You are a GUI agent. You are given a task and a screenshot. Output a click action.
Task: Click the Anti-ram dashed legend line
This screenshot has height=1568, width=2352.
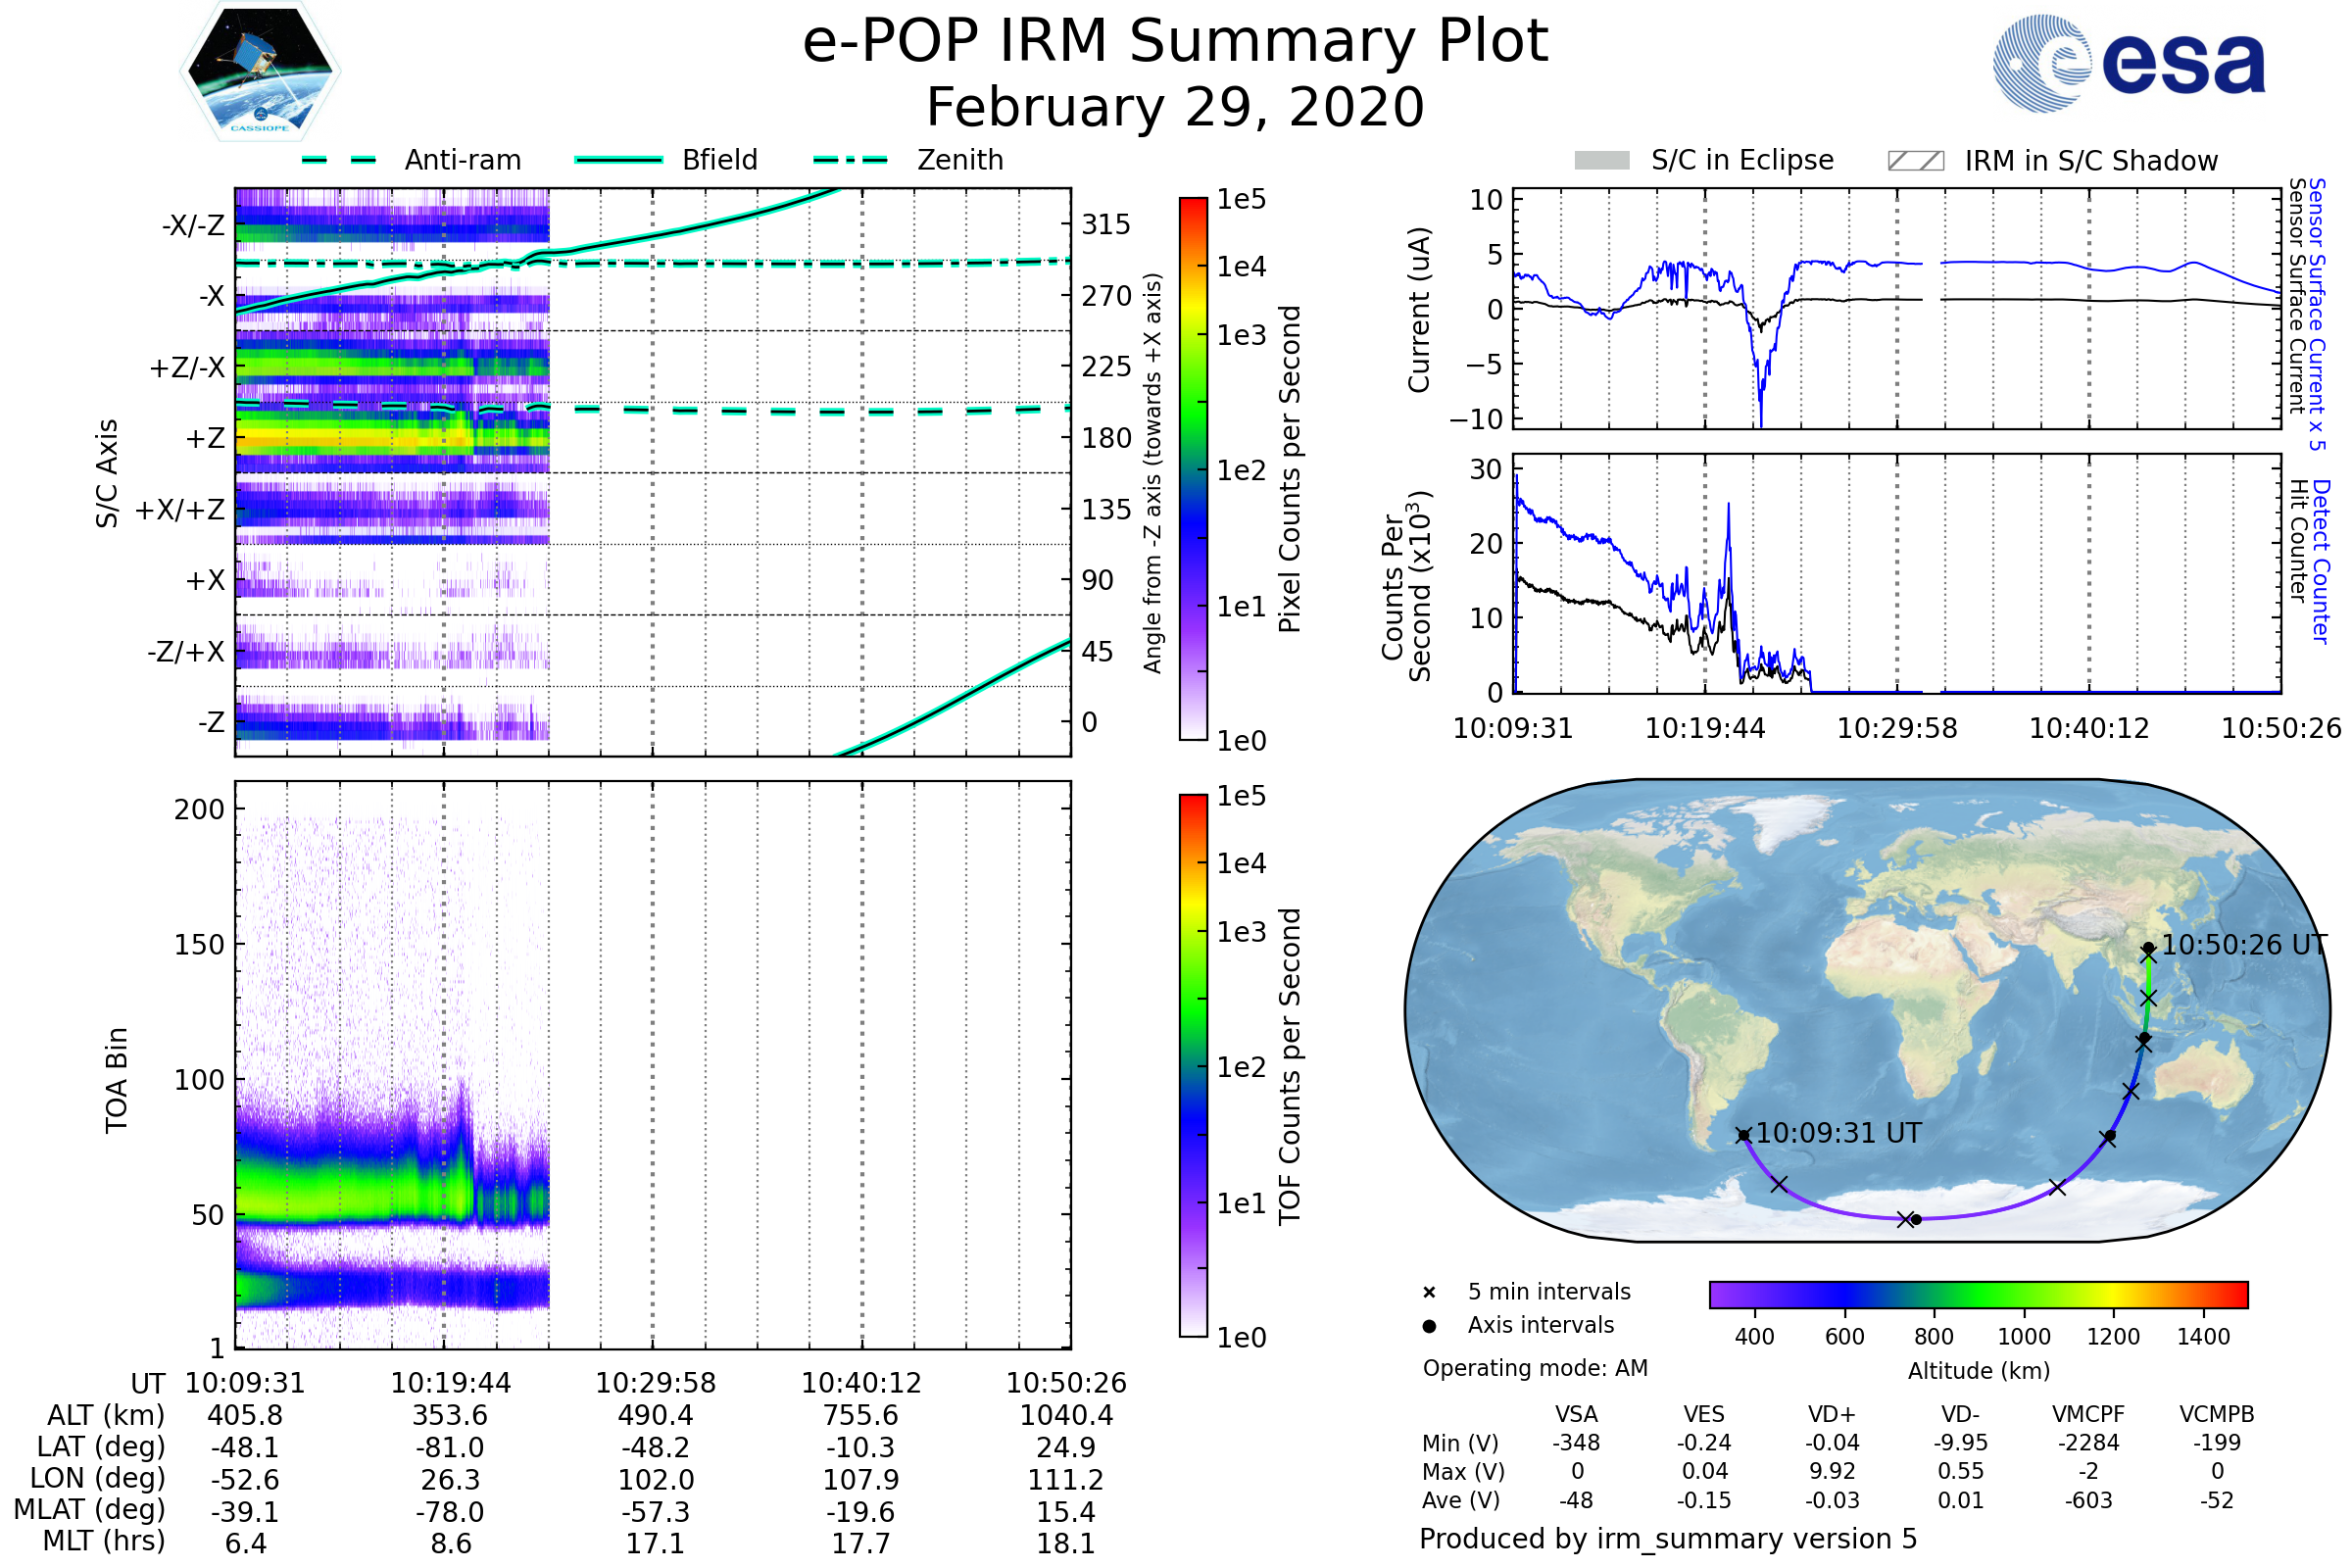[x=339, y=160]
